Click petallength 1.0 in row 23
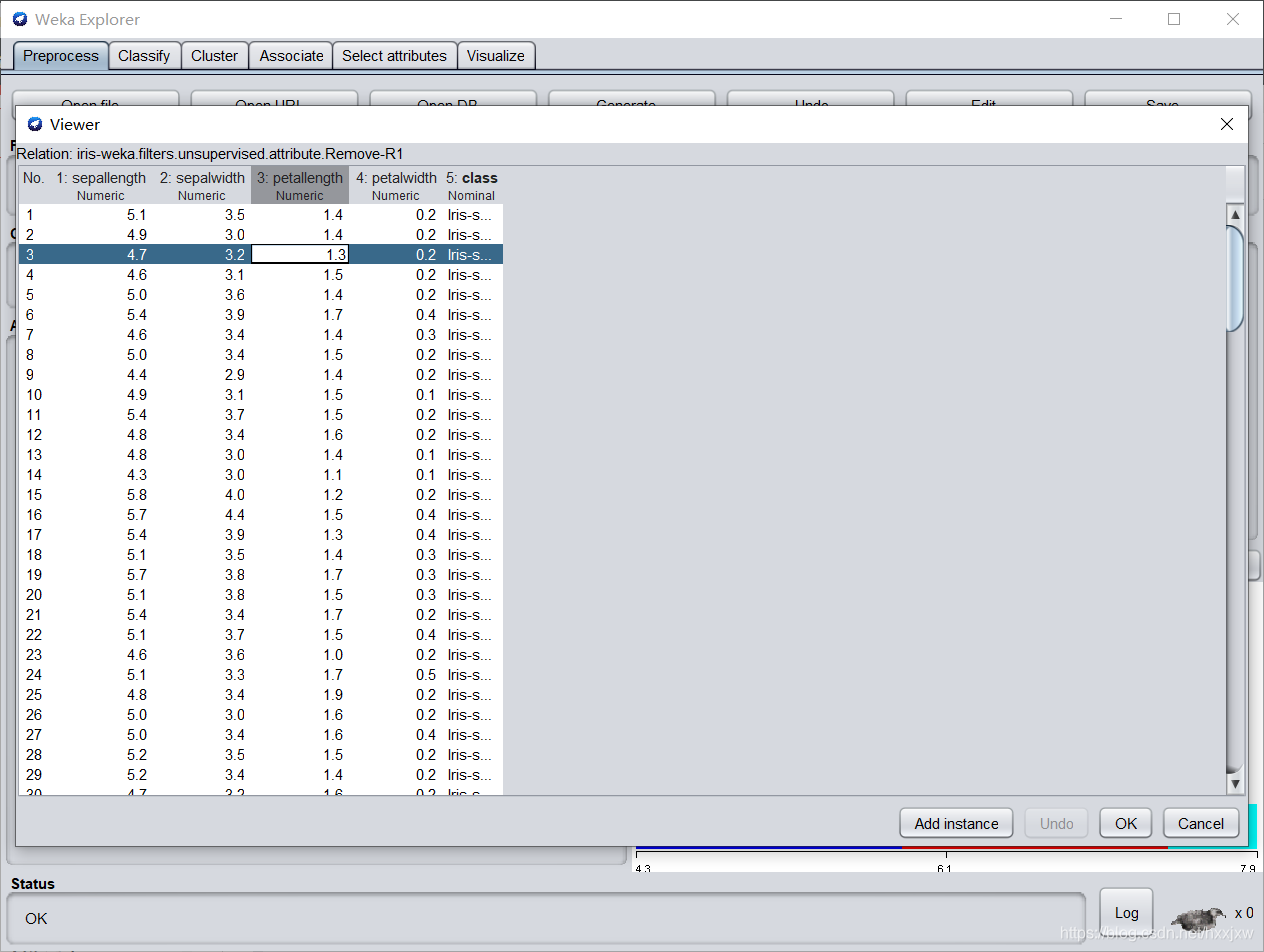 pos(300,655)
